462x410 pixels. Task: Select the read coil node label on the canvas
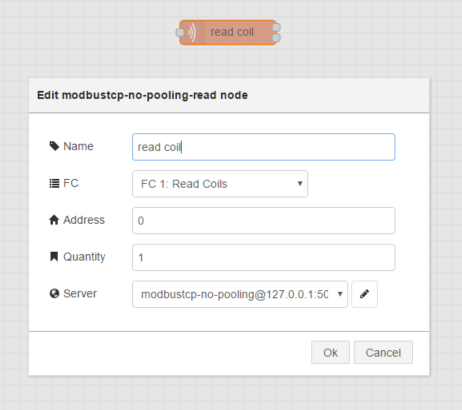coord(232,32)
